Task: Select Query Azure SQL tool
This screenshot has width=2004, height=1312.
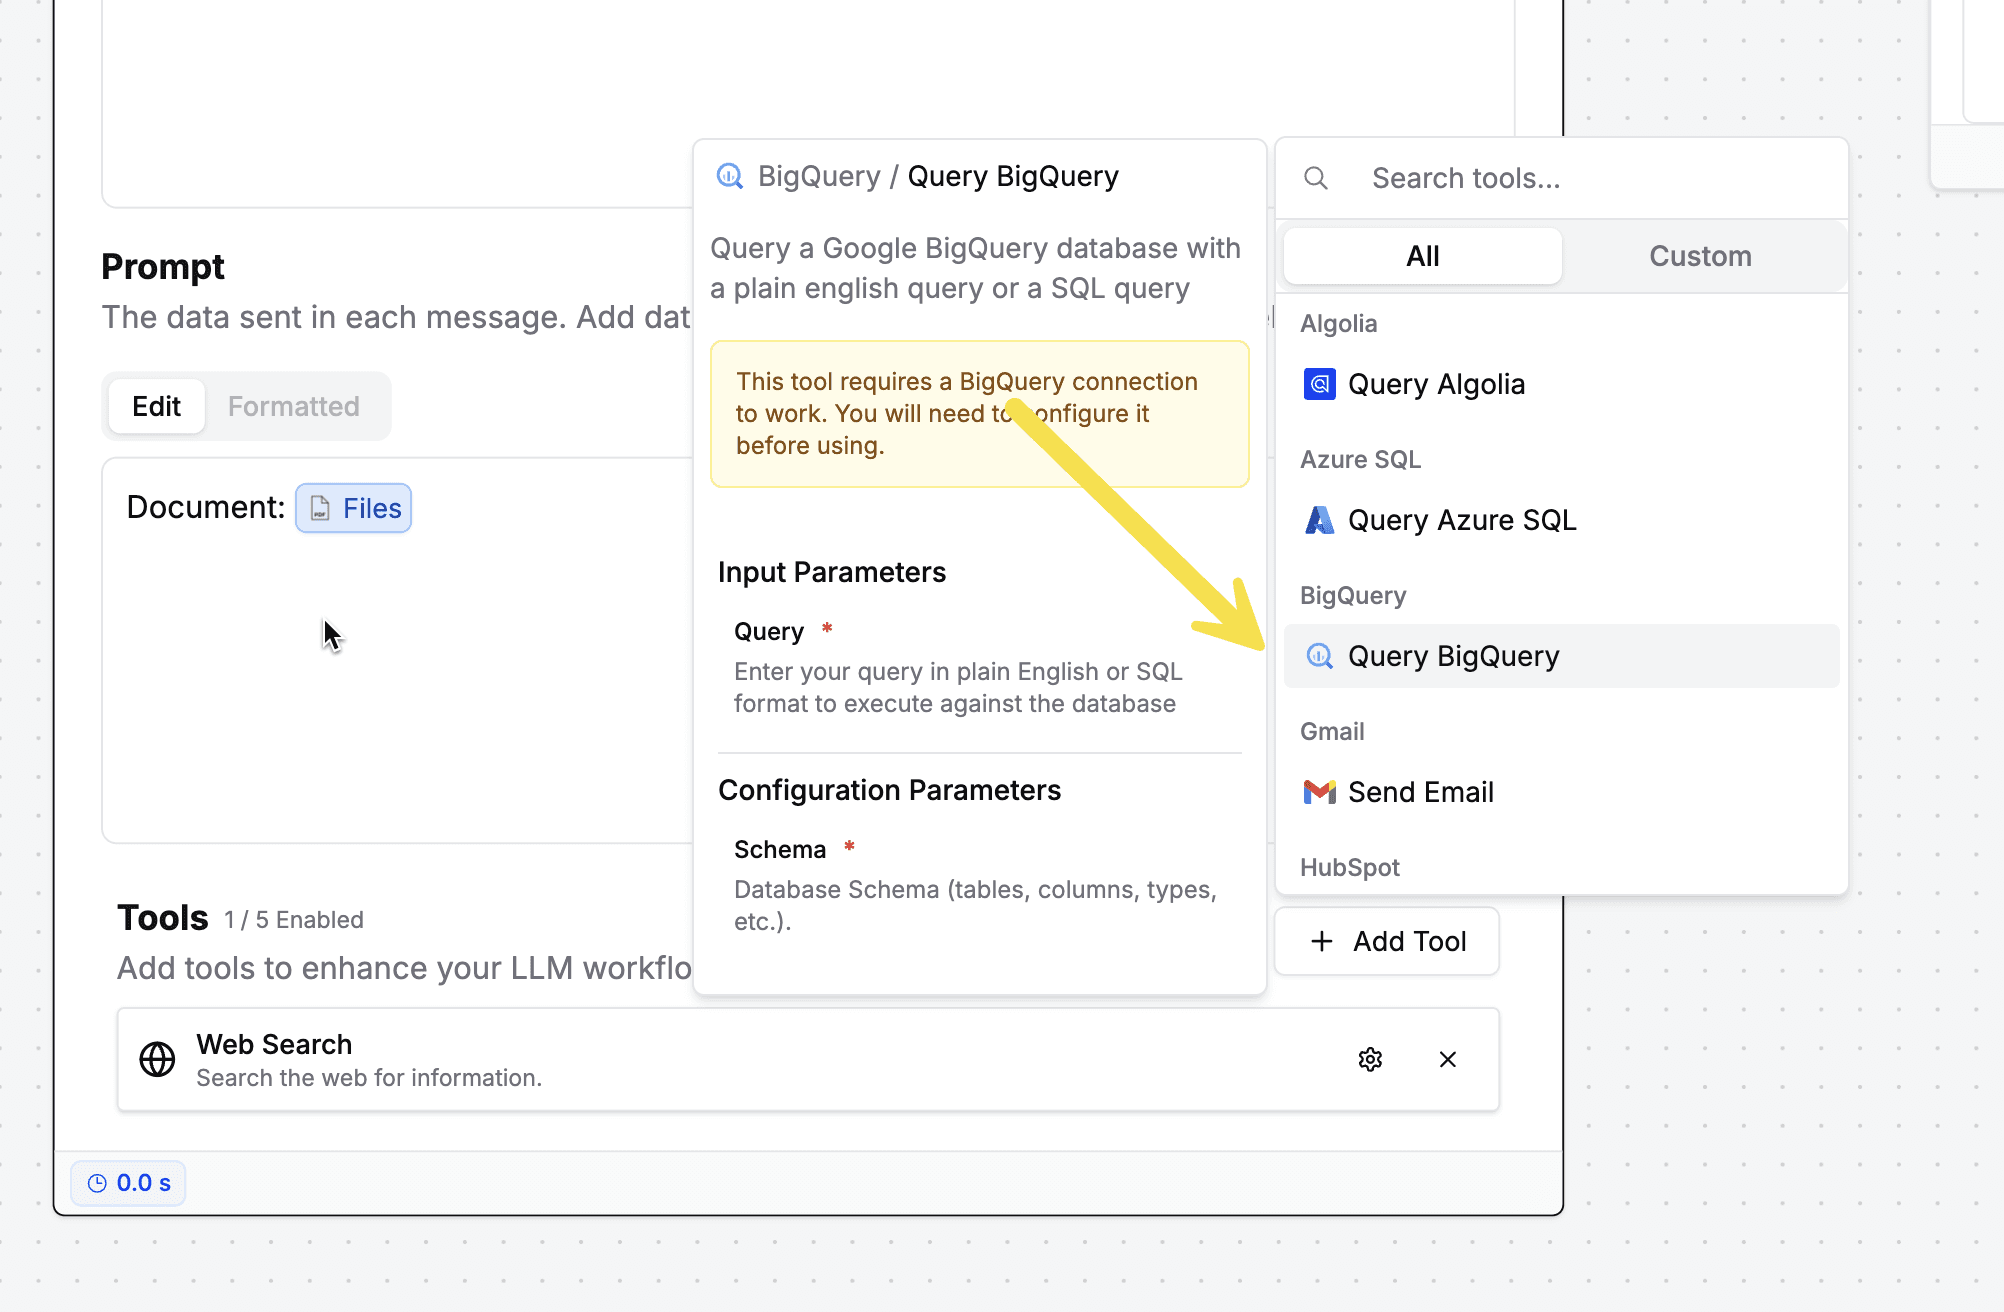Action: point(1562,520)
